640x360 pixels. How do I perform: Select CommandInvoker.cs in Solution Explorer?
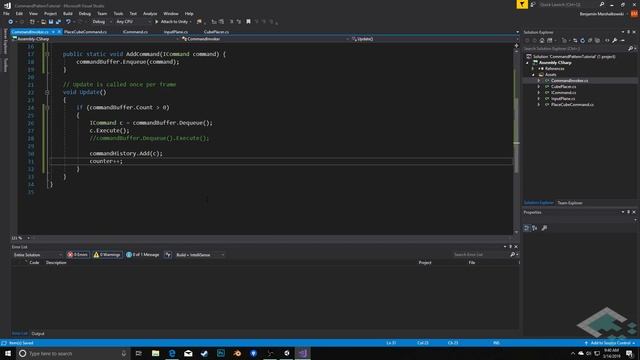click(569, 81)
